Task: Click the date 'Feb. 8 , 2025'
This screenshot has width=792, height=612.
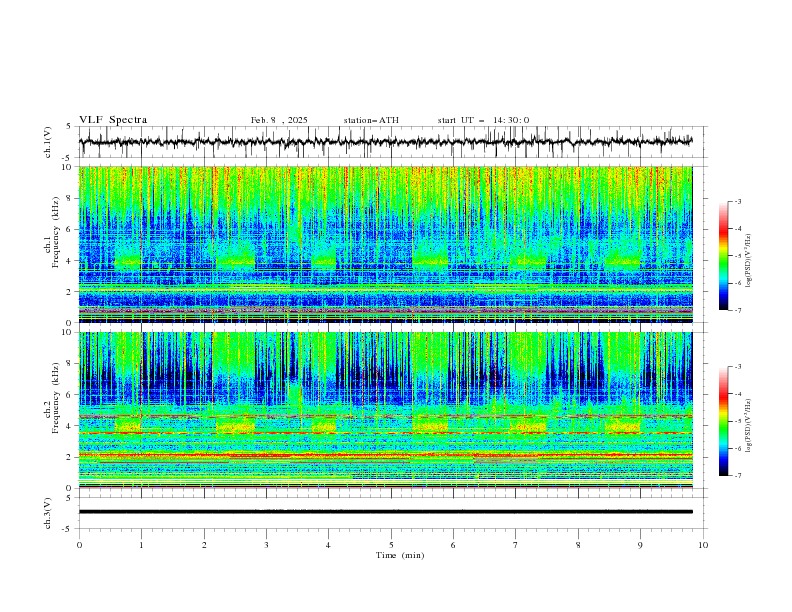Action: tap(279, 120)
